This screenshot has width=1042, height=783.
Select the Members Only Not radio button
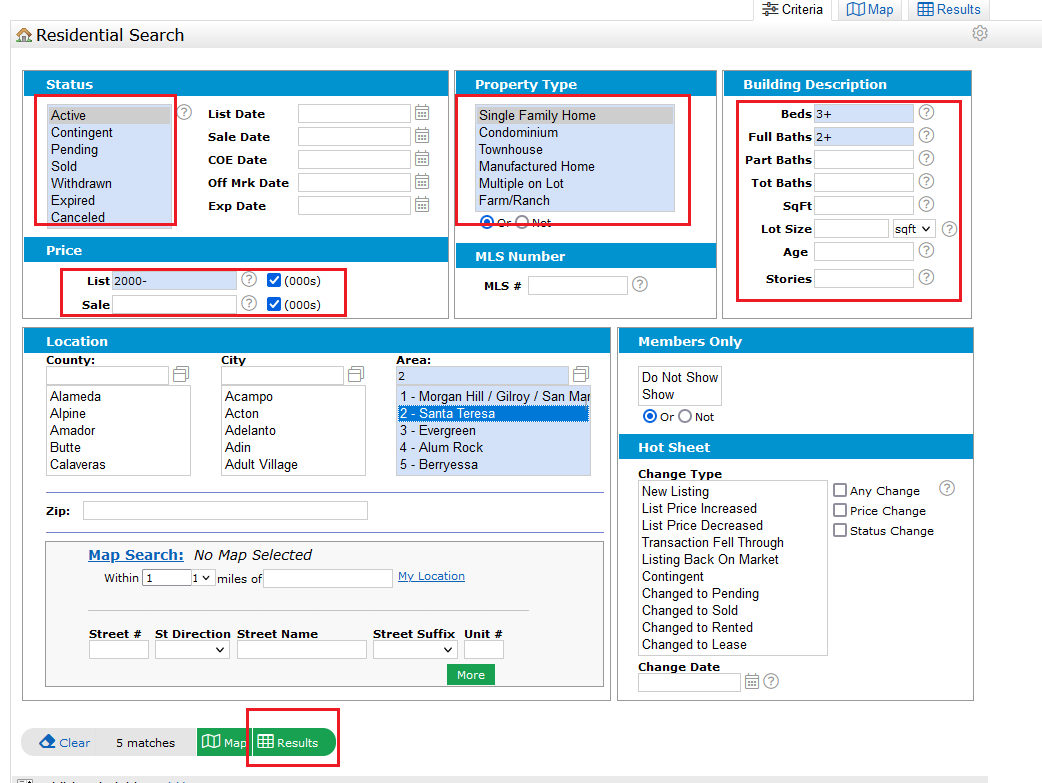pyautogui.click(x=685, y=416)
